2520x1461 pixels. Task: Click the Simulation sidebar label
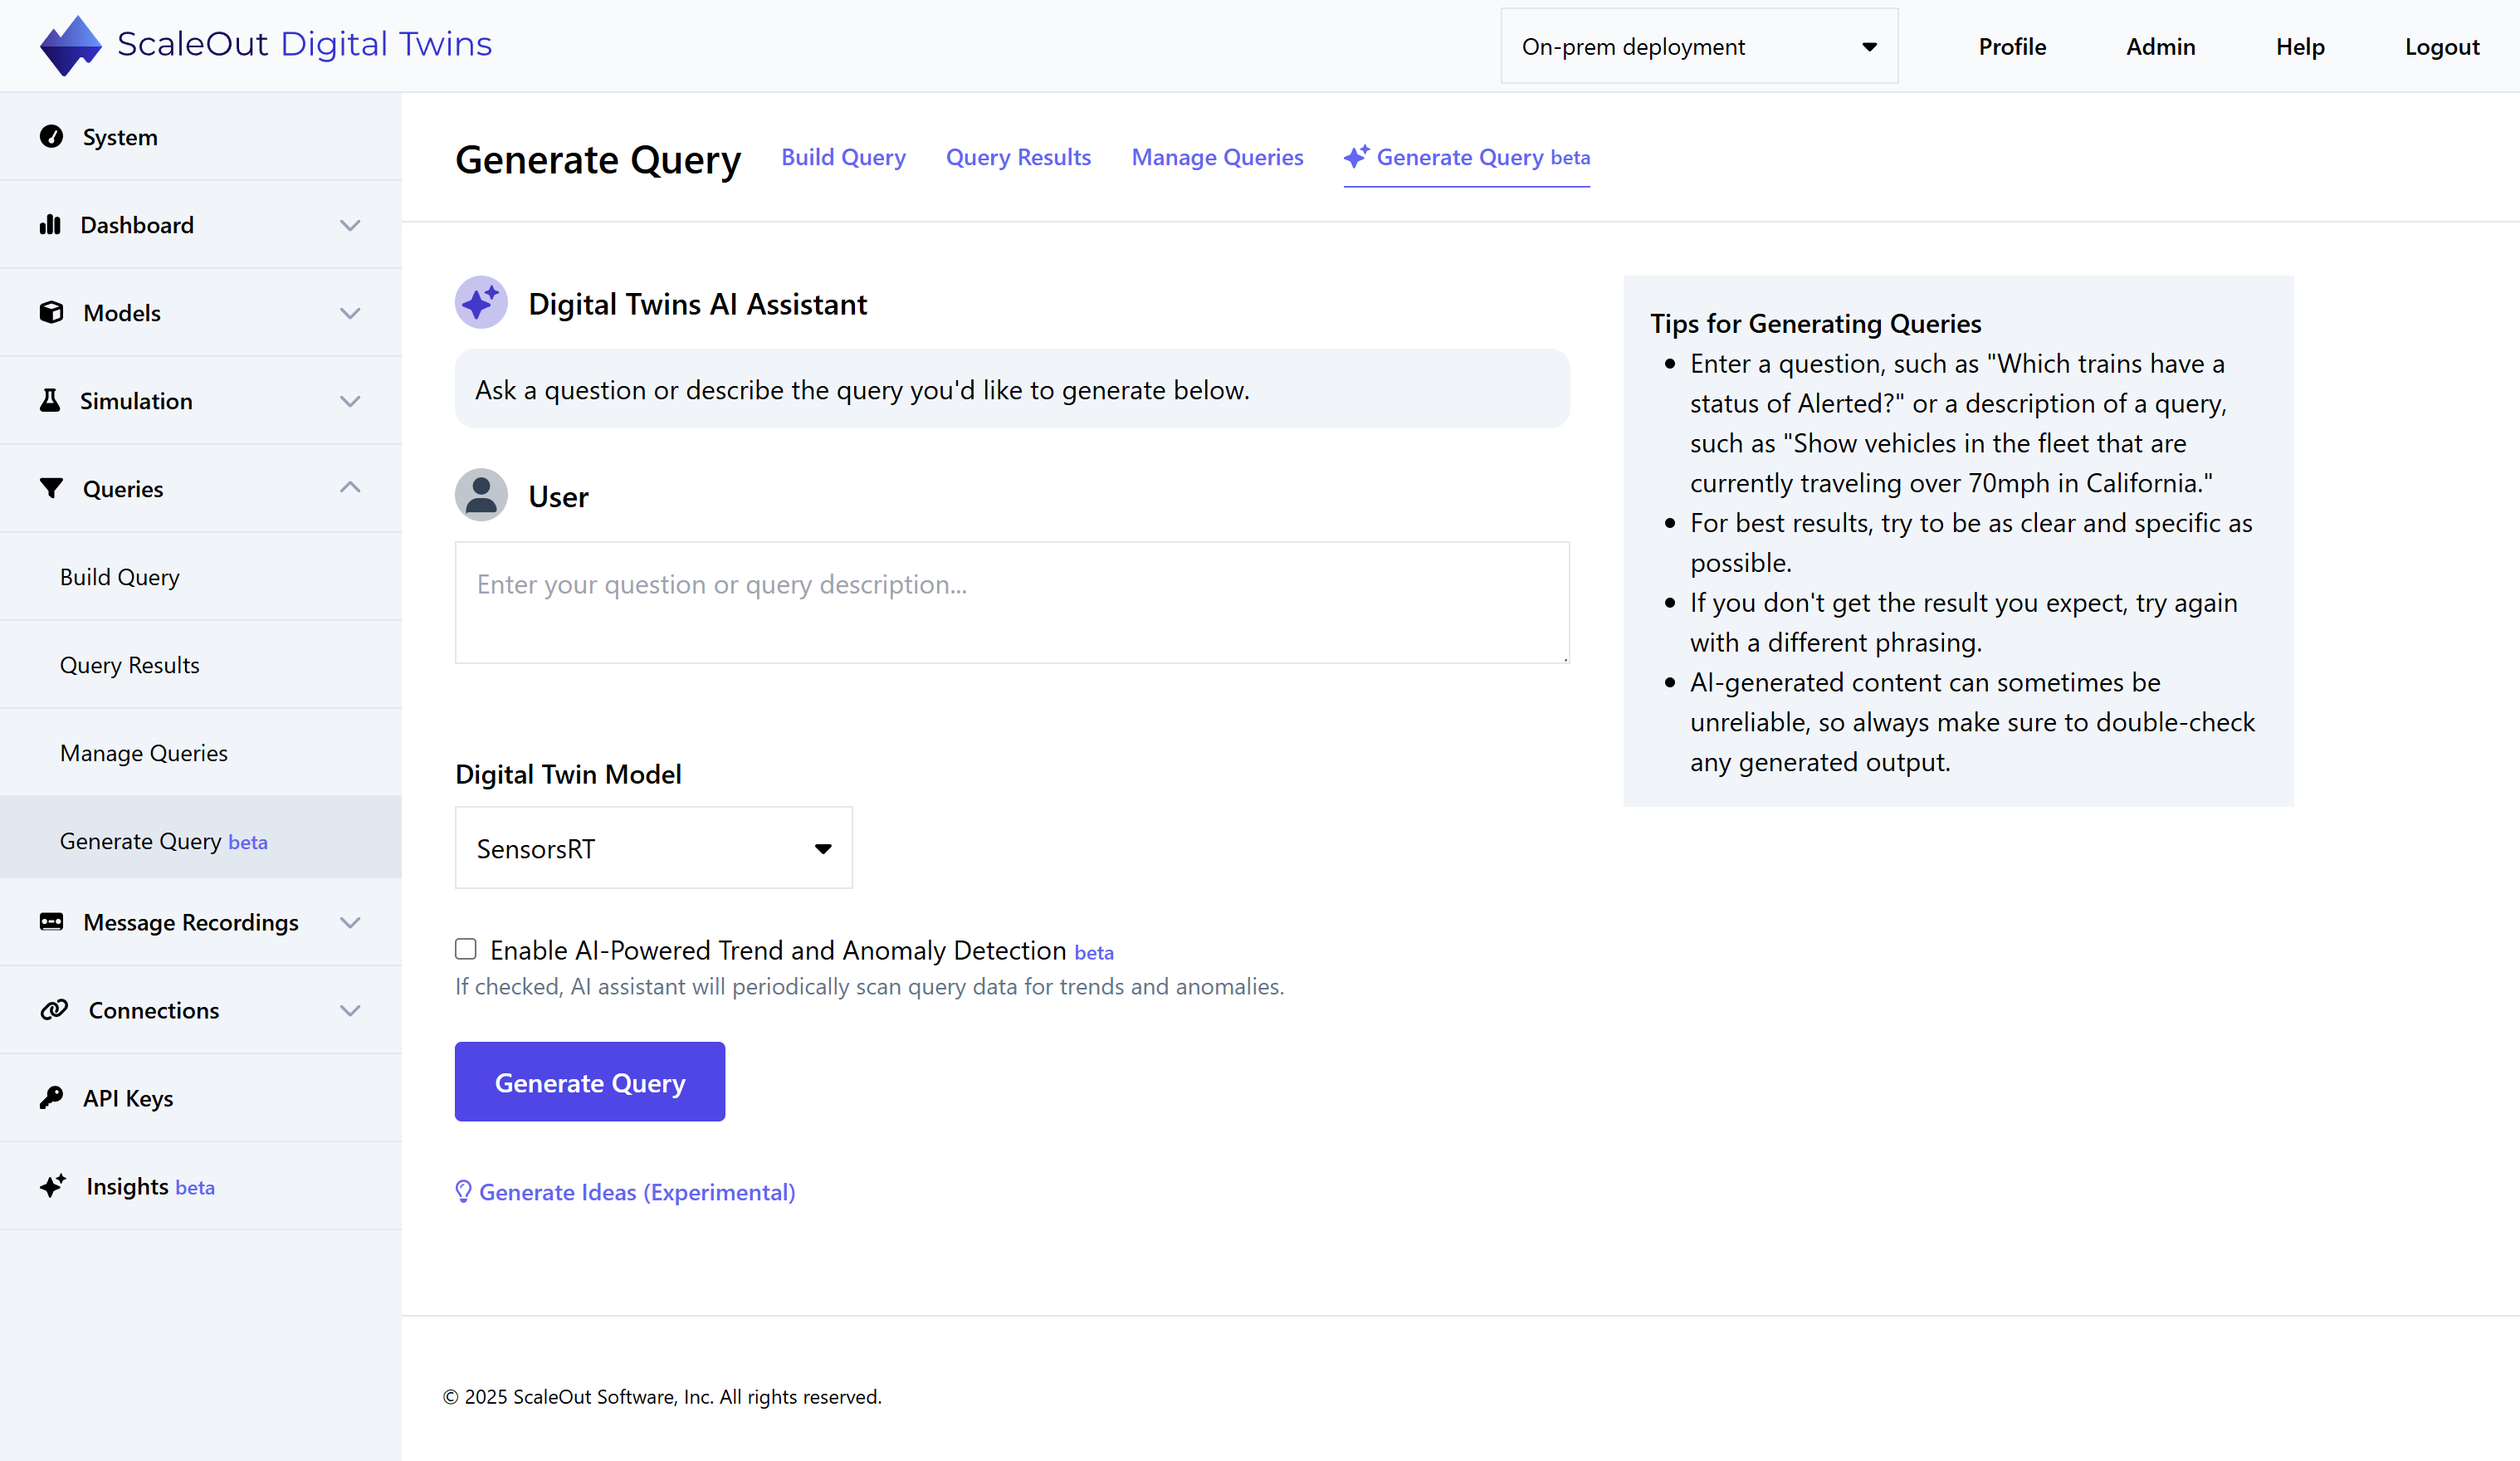pos(136,401)
